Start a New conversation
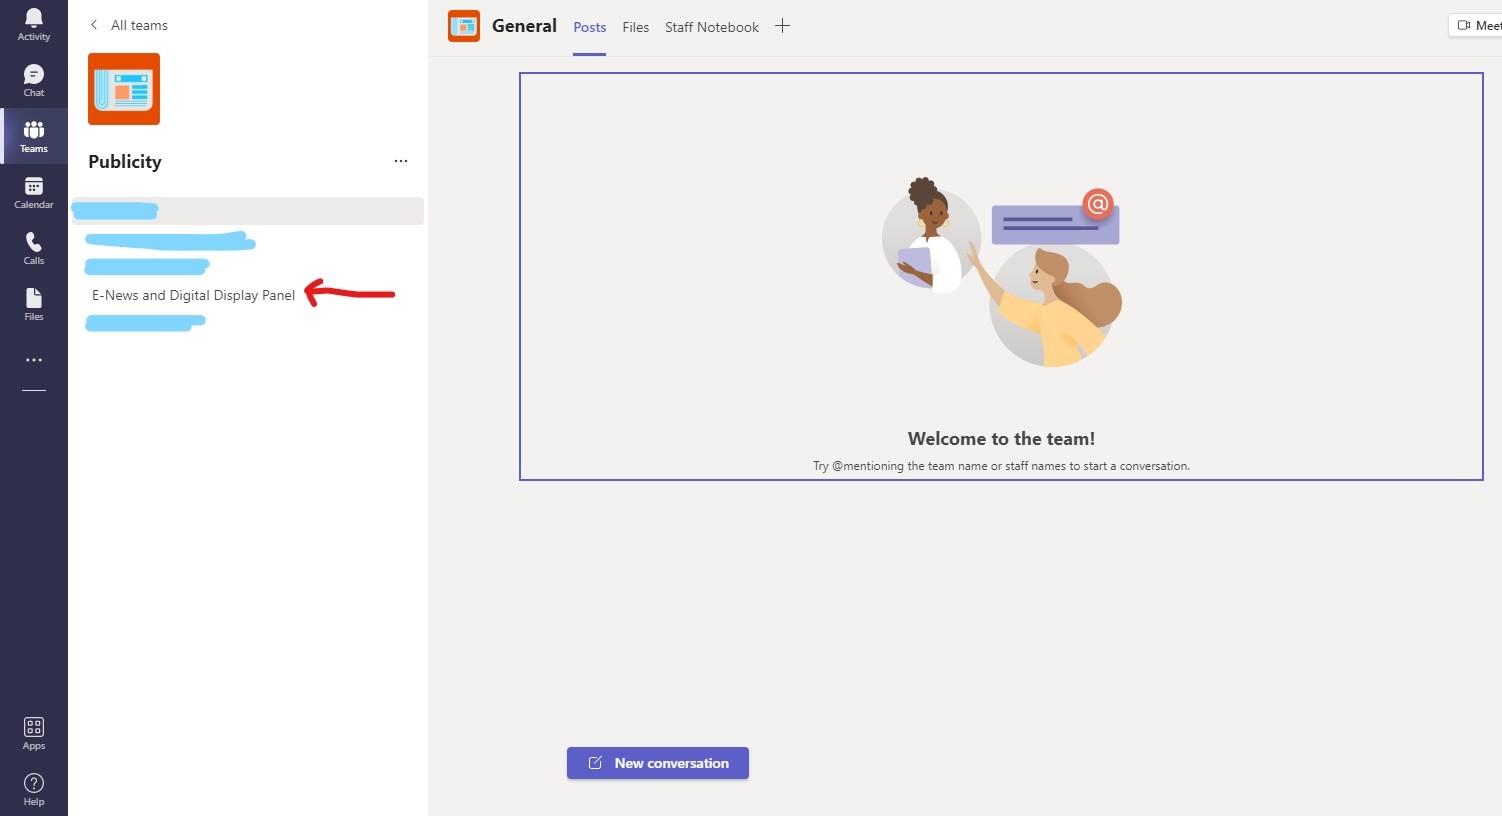This screenshot has width=1502, height=816. click(x=657, y=763)
